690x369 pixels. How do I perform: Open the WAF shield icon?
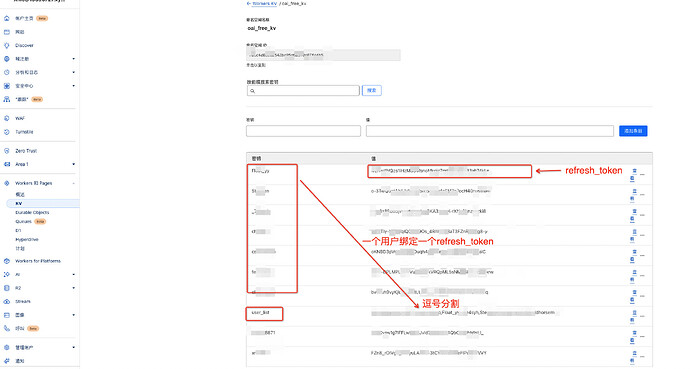7,118
